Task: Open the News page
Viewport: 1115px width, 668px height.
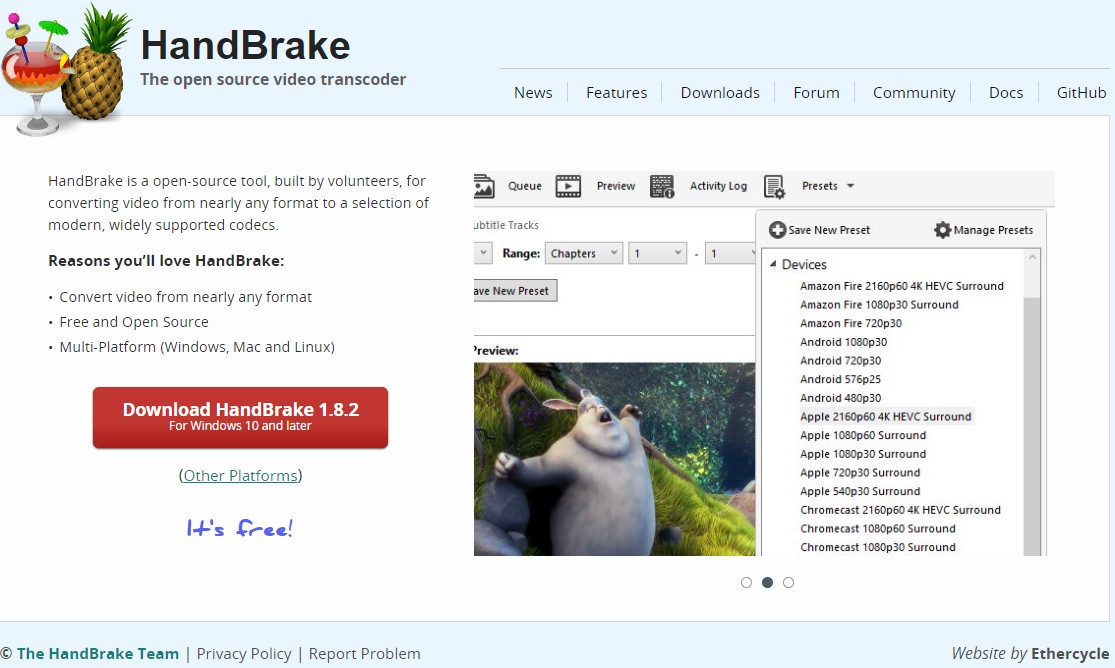Action: pyautogui.click(x=533, y=92)
